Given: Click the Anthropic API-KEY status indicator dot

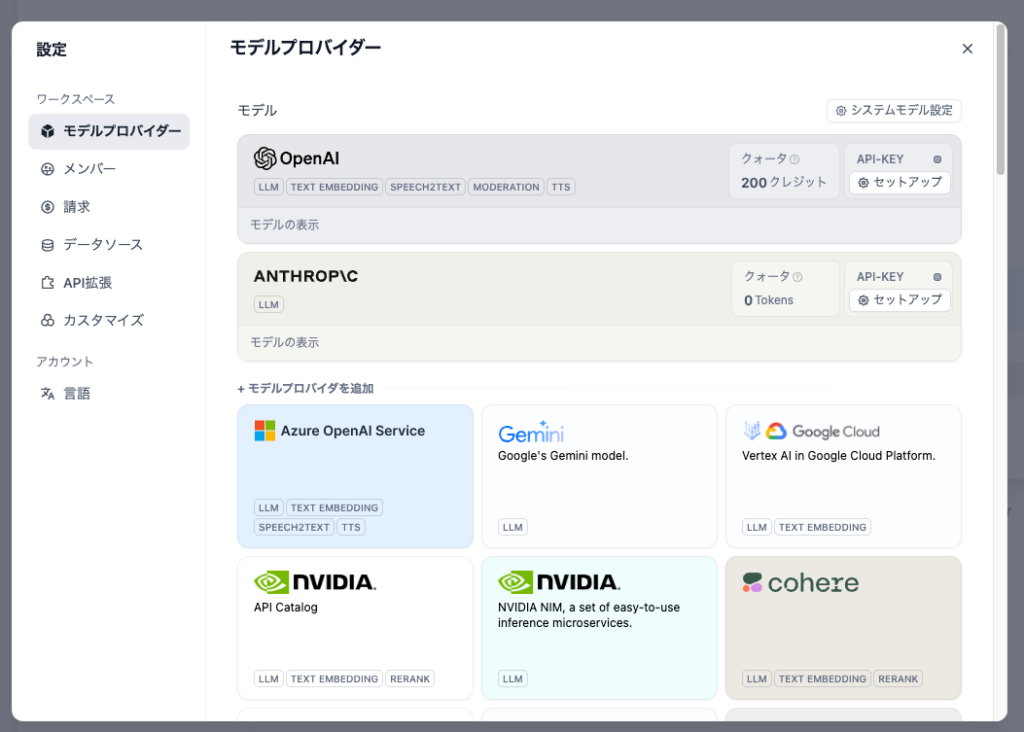Looking at the screenshot, I should (937, 277).
